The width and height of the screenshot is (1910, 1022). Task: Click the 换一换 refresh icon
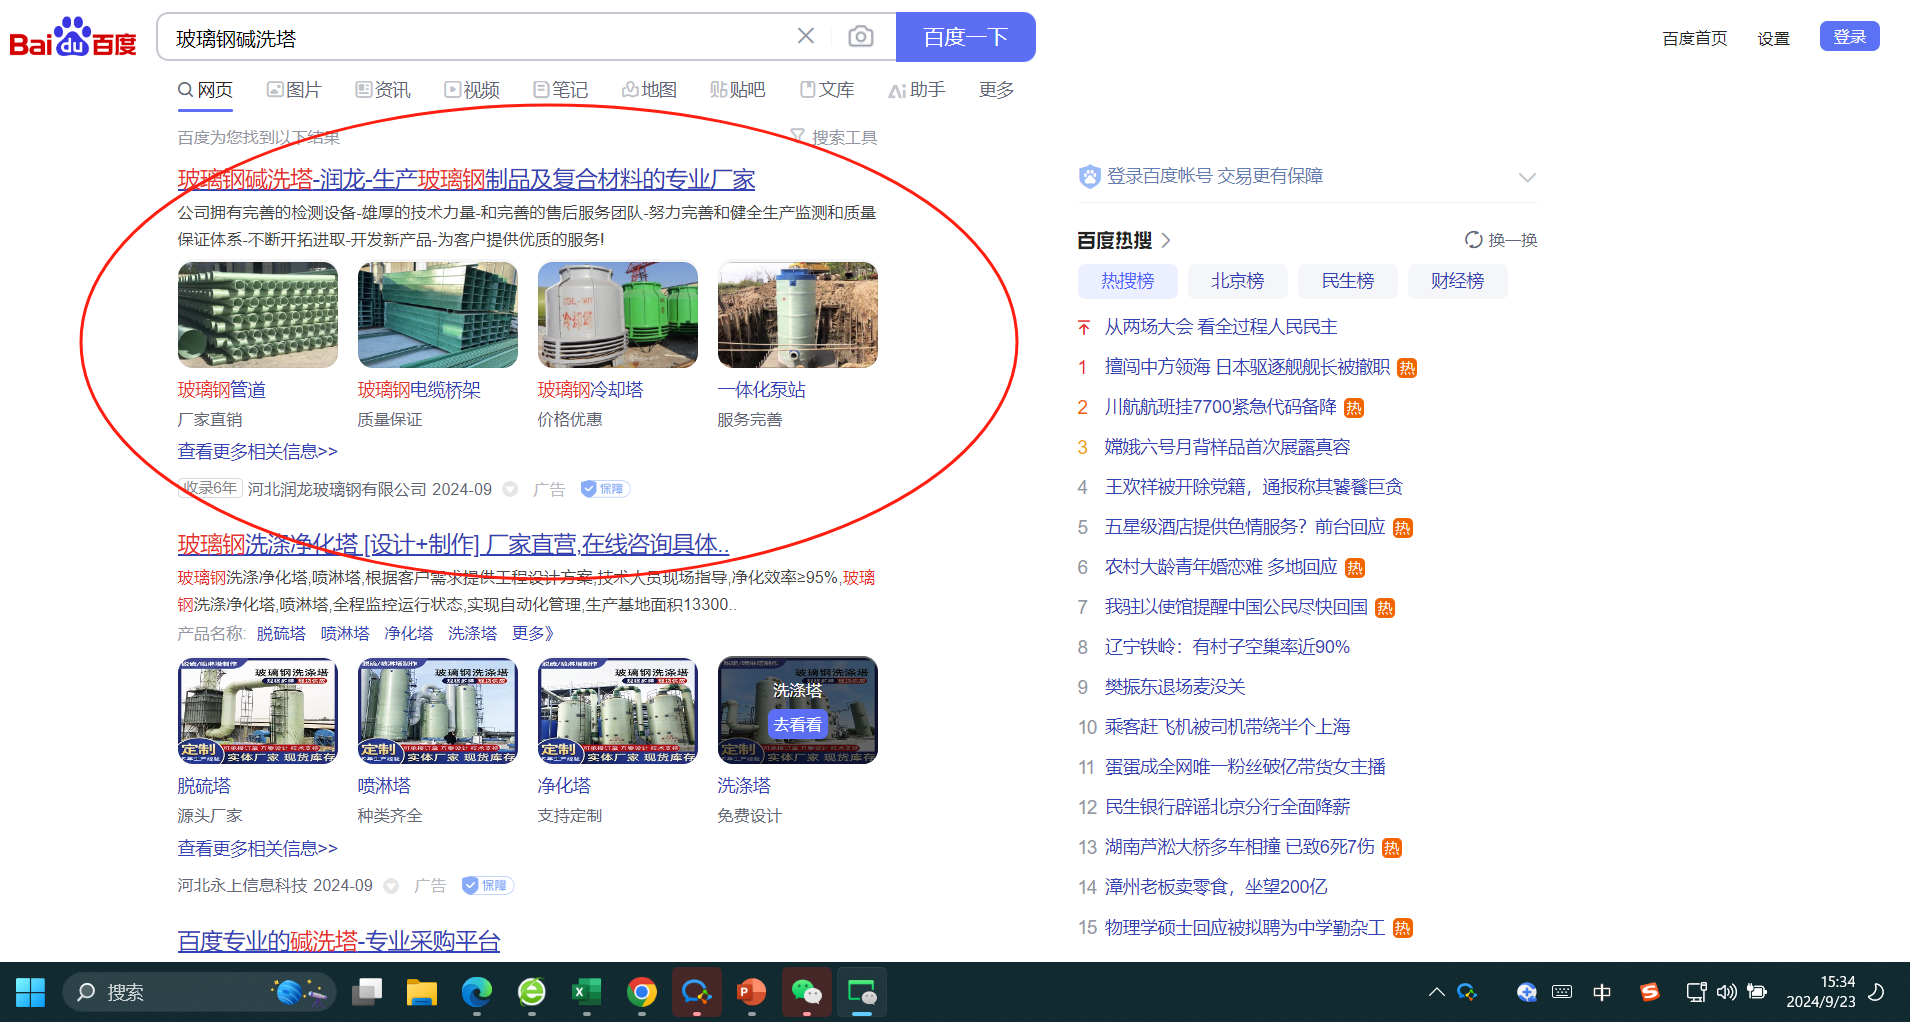(x=1473, y=240)
